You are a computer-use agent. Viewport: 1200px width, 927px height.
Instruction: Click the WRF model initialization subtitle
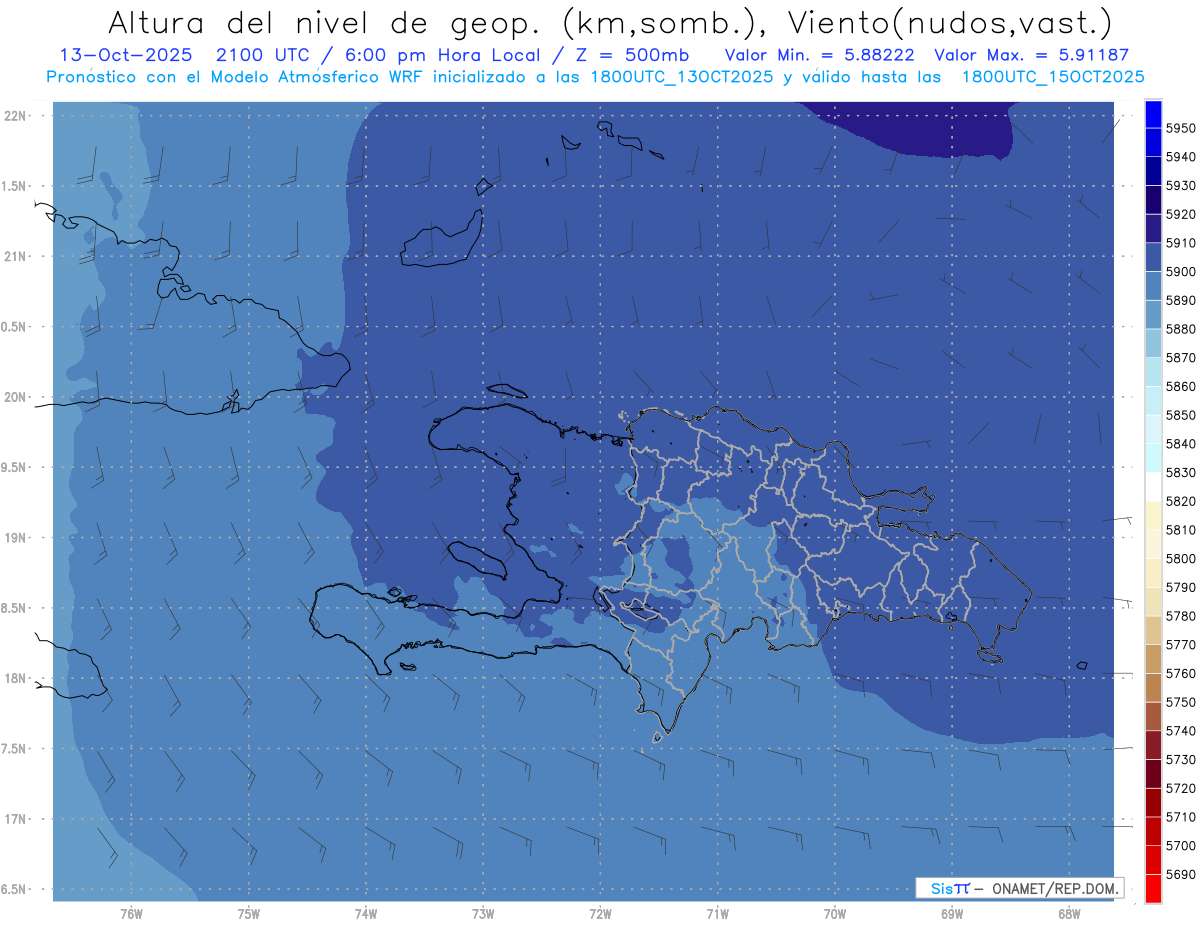click(595, 77)
